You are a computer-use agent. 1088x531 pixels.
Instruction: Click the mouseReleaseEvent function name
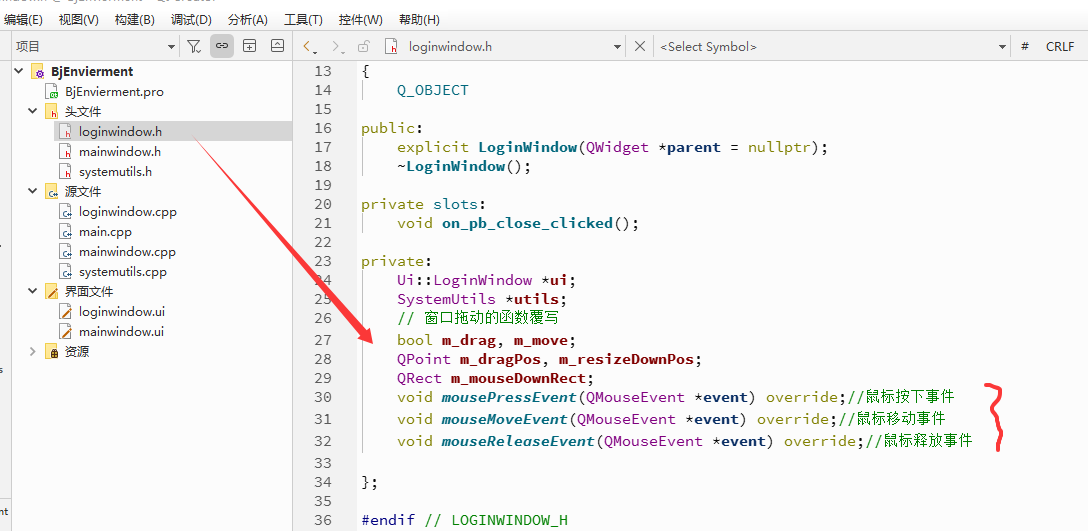pos(518,441)
